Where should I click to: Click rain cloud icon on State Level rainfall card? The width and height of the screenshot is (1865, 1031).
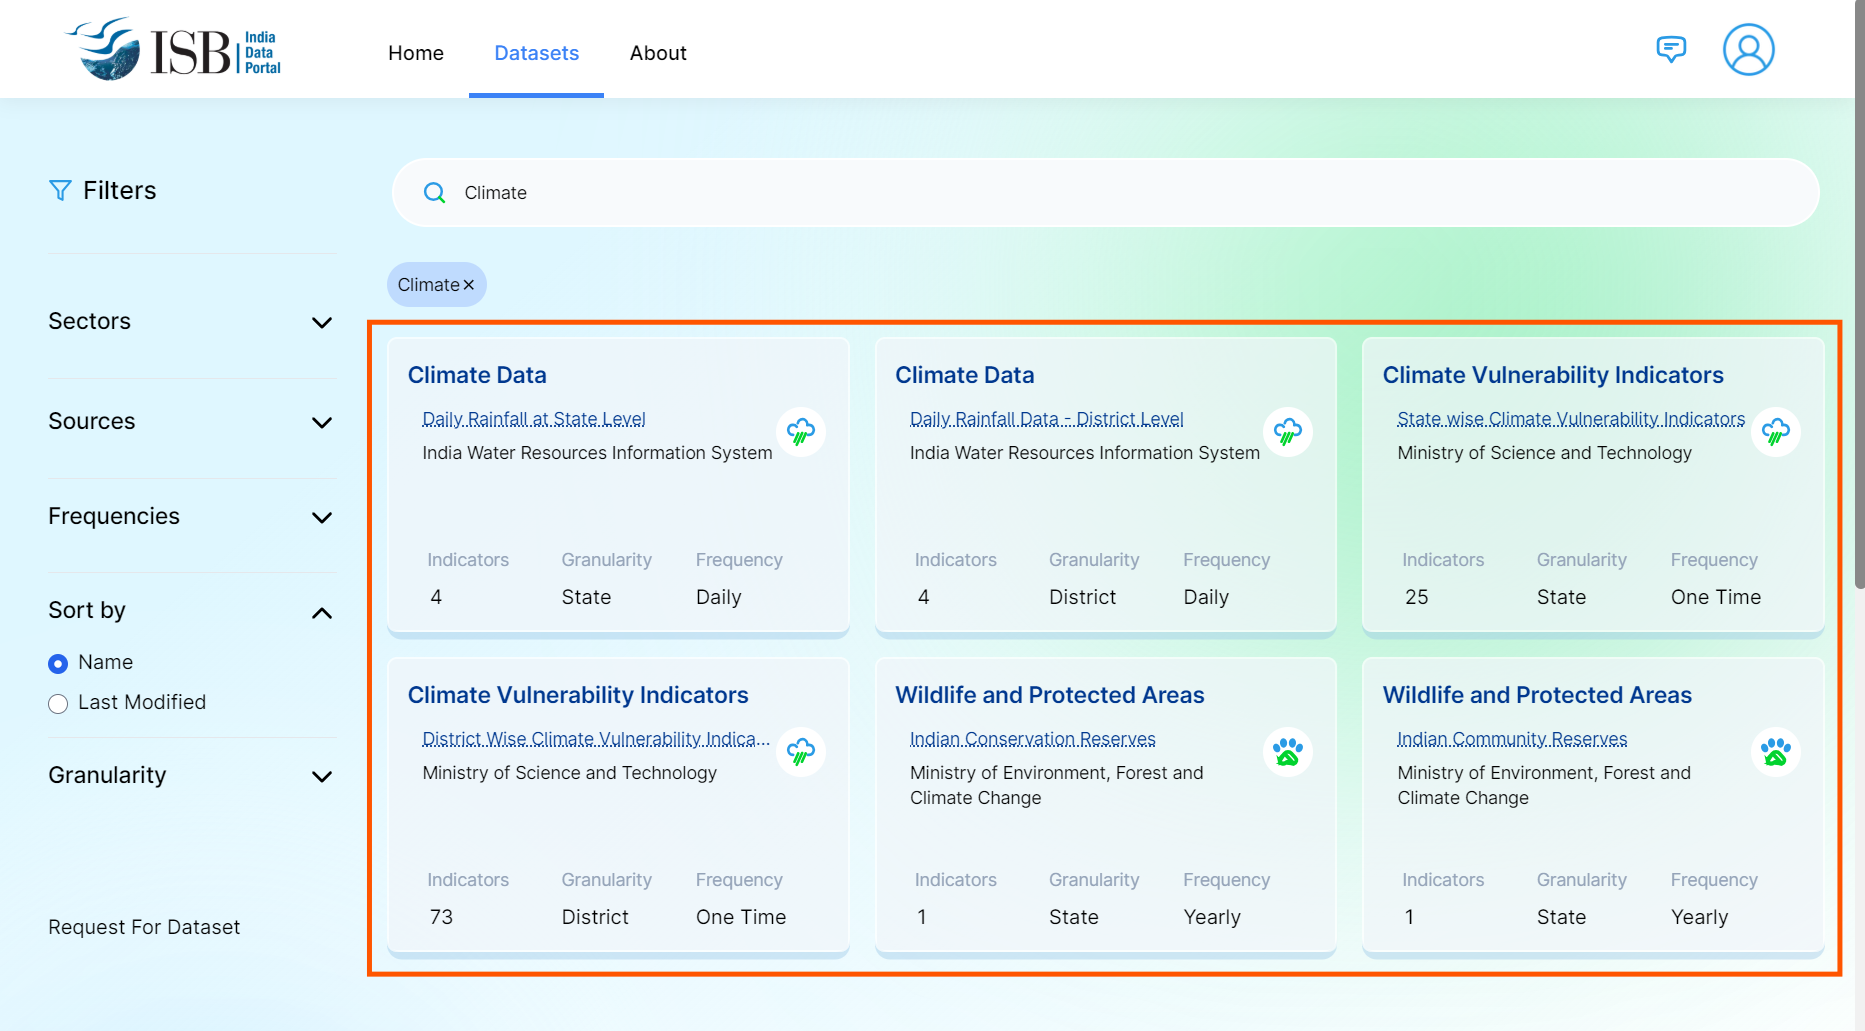pyautogui.click(x=800, y=432)
